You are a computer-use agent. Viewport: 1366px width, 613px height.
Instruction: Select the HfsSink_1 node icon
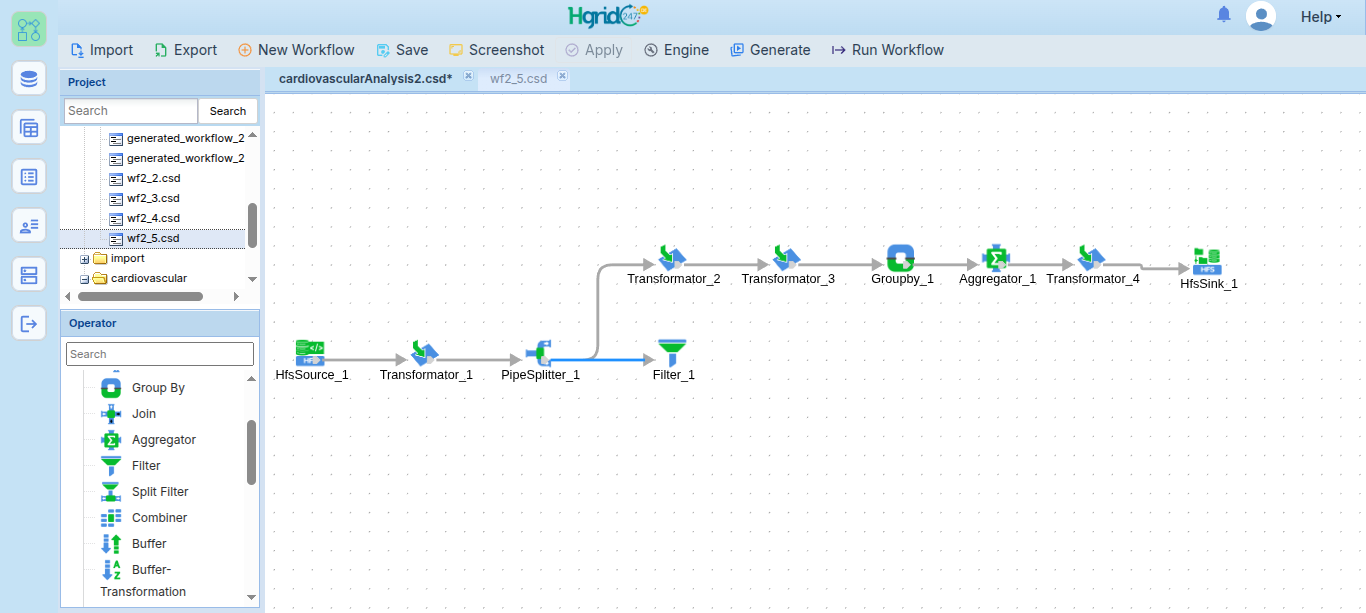point(1207,261)
